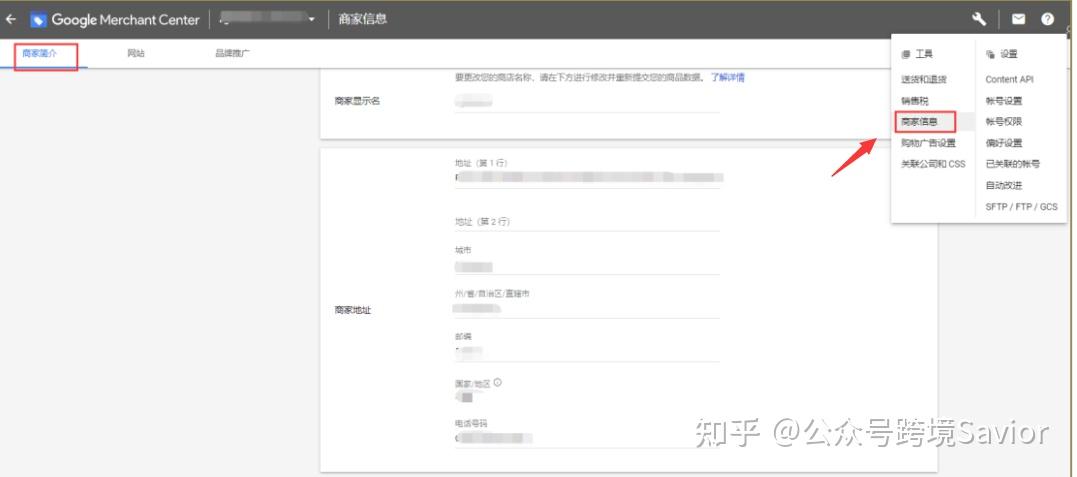Switch to the 品牌推广 tab
This screenshot has width=1077, height=477.
(232, 54)
